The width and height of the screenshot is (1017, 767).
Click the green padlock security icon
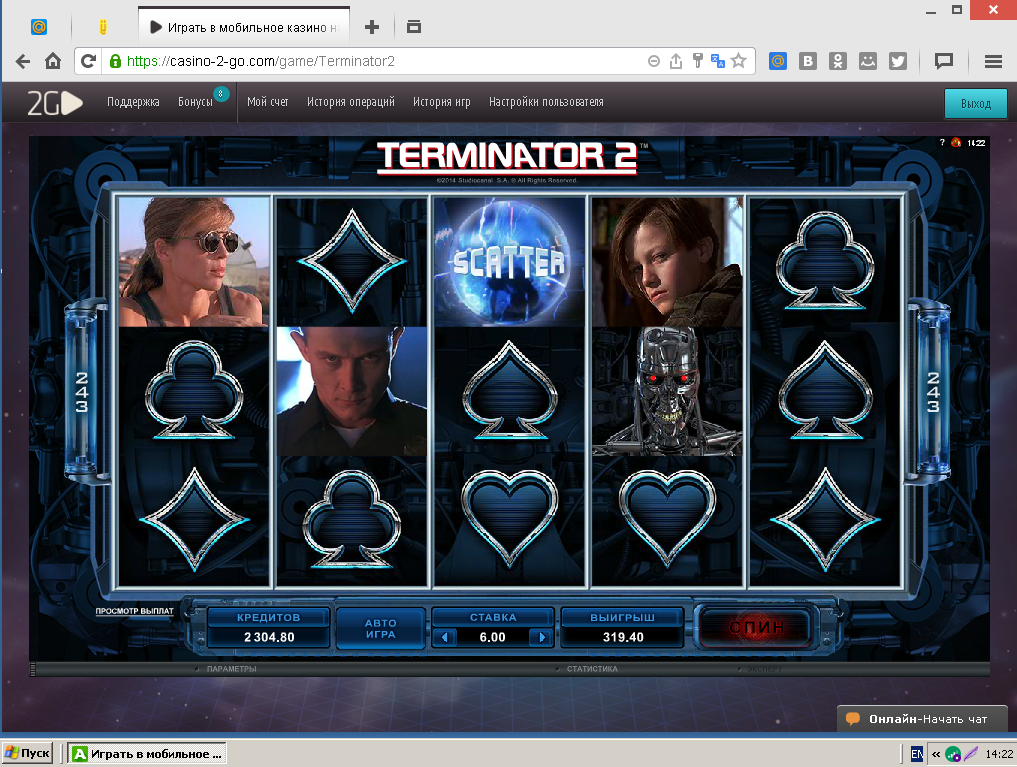[x=115, y=61]
